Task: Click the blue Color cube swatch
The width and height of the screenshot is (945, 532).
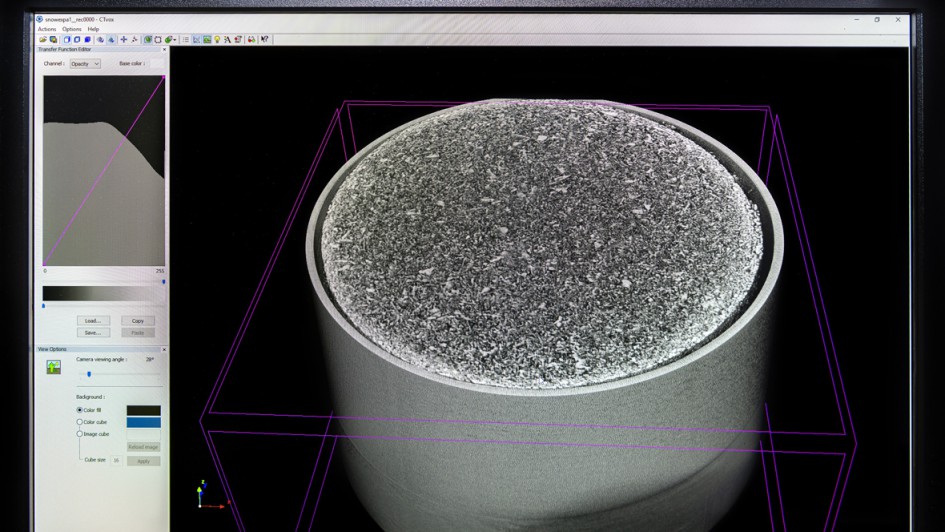Action: point(143,422)
